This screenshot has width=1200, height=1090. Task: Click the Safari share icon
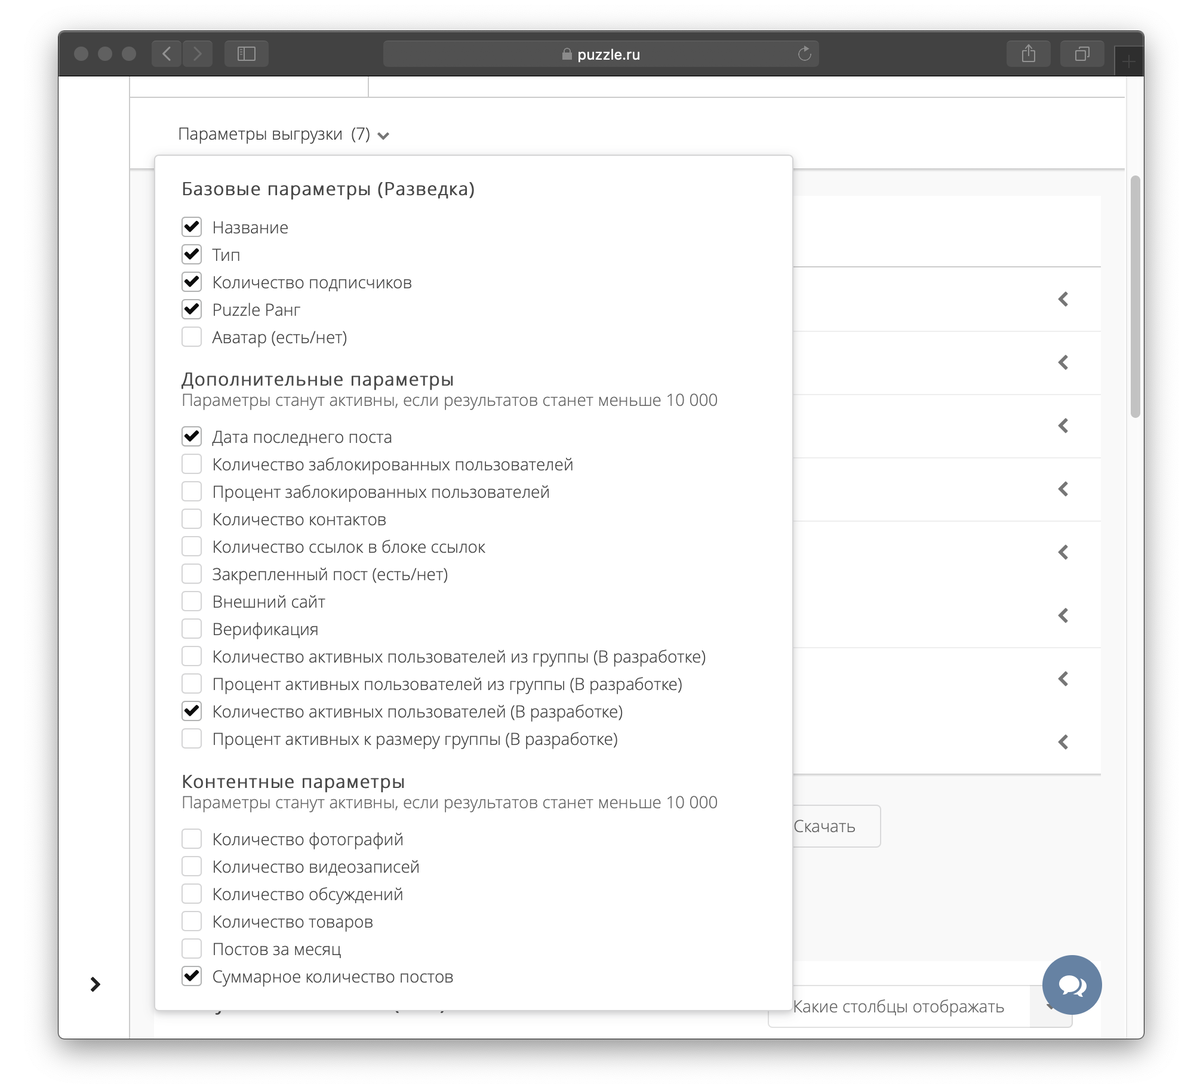[1028, 54]
